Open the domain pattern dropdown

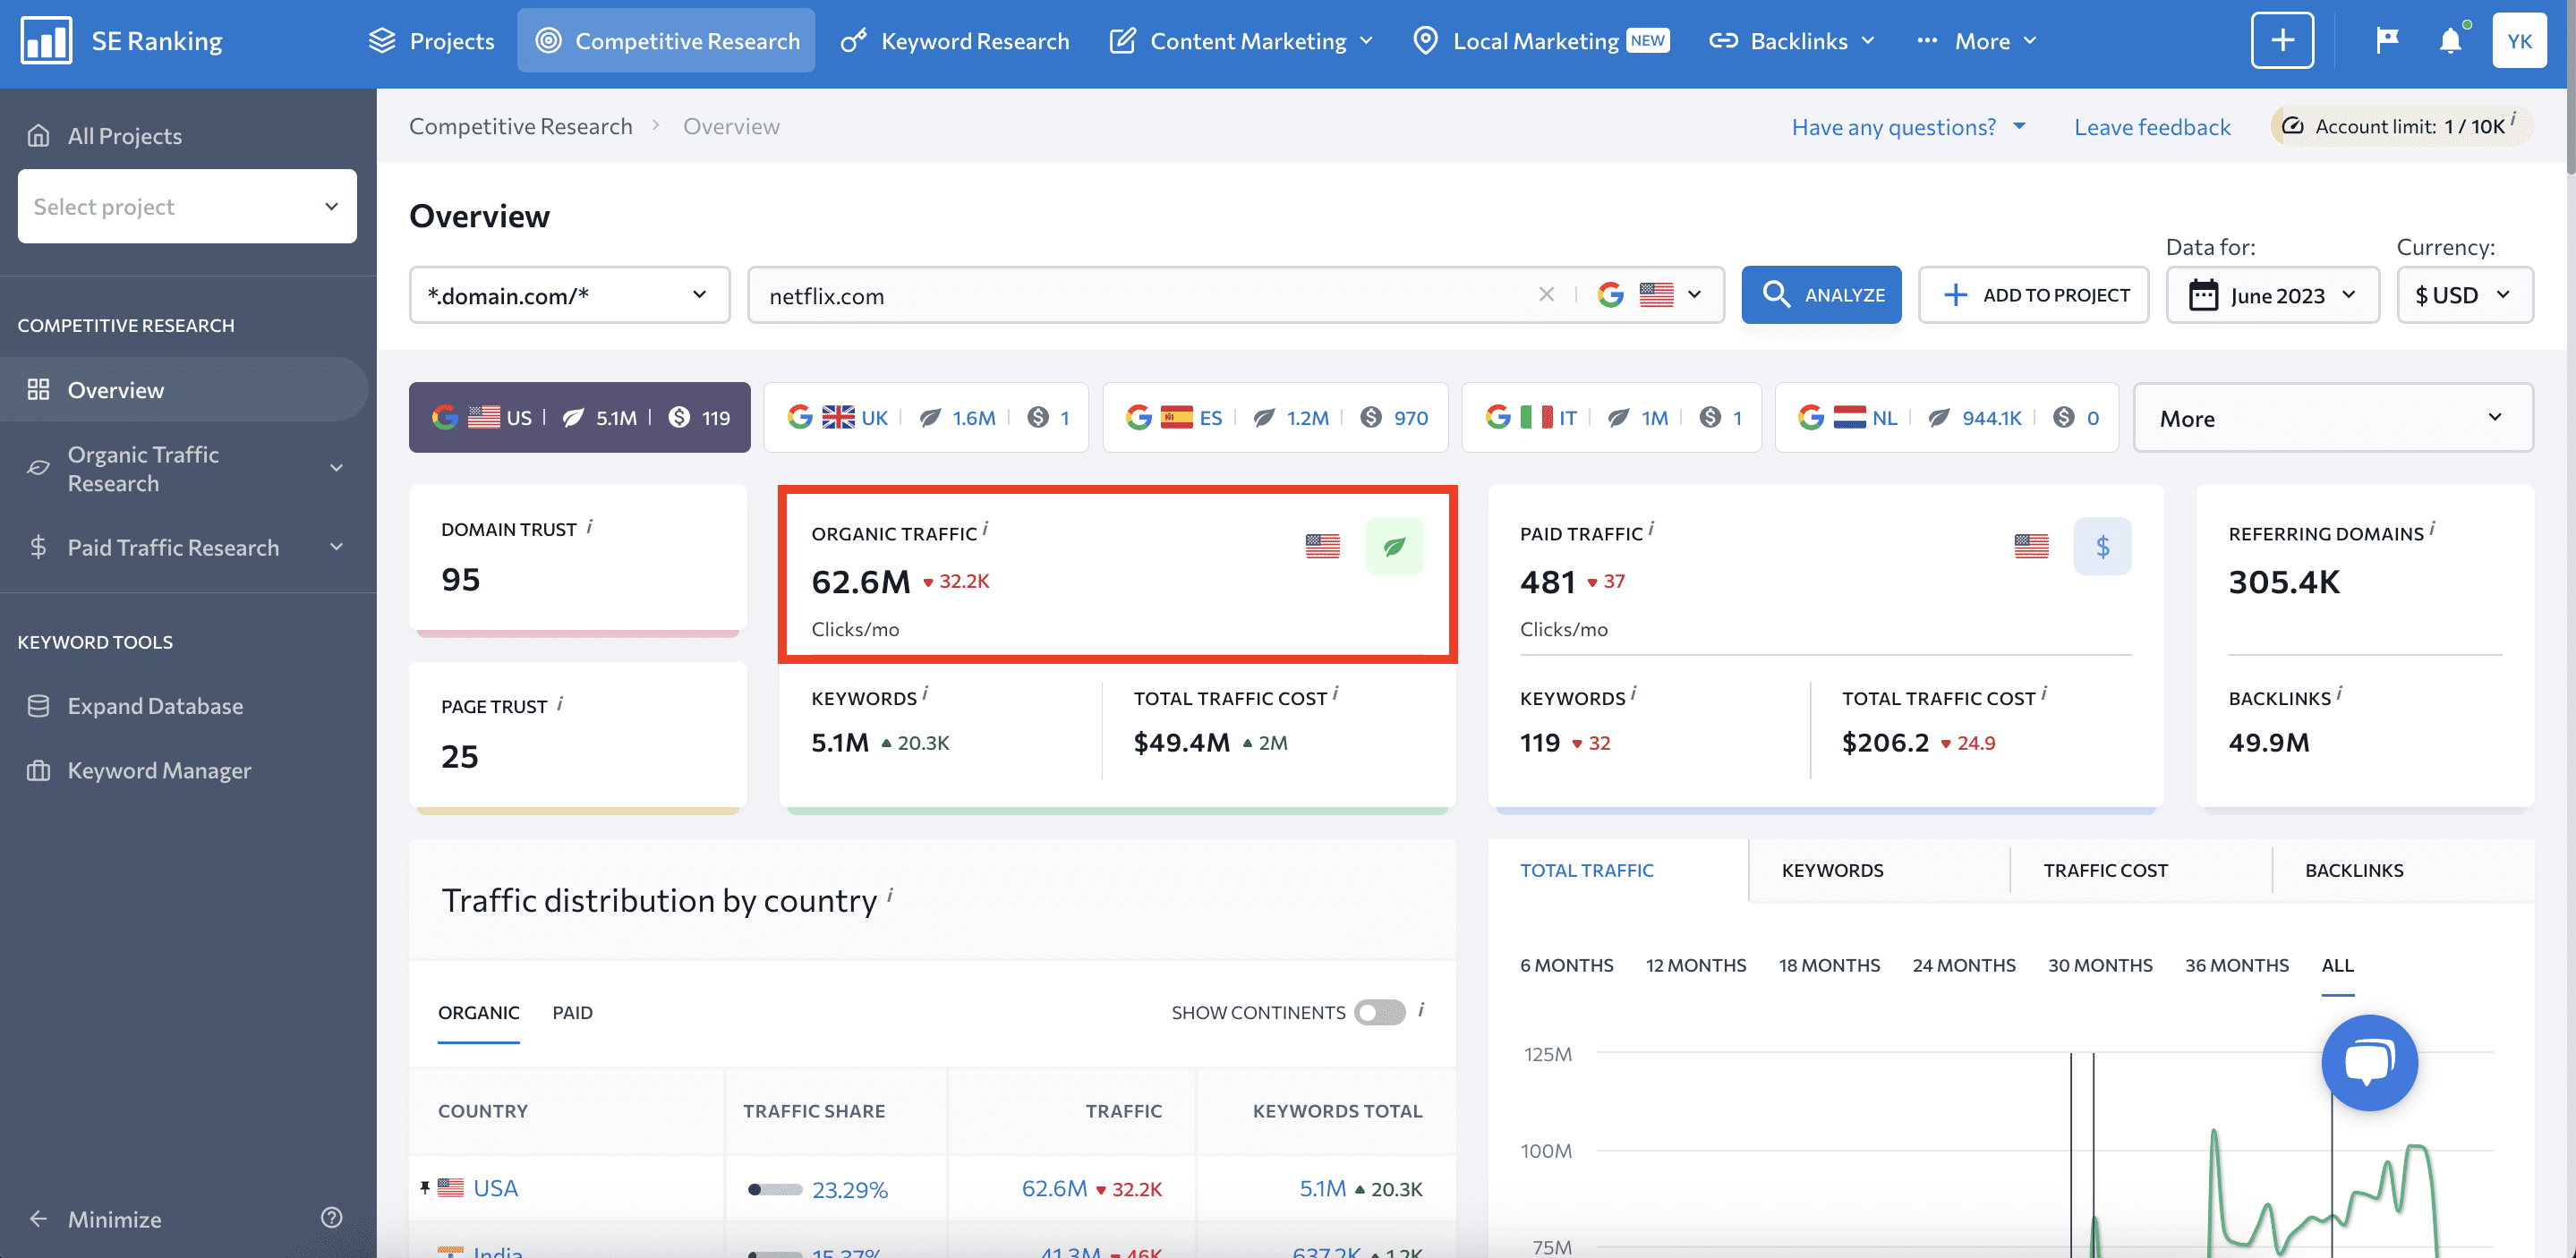point(570,294)
